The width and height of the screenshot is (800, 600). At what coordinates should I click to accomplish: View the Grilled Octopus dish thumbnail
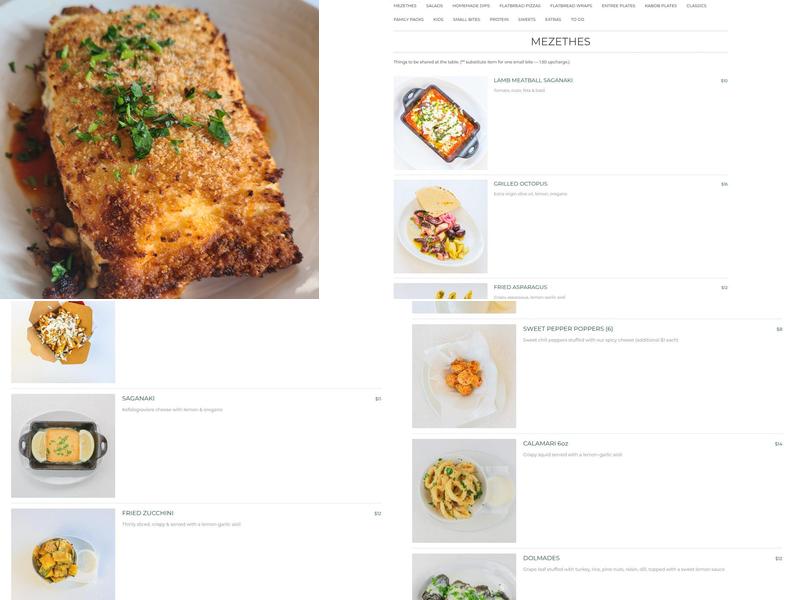coord(440,227)
